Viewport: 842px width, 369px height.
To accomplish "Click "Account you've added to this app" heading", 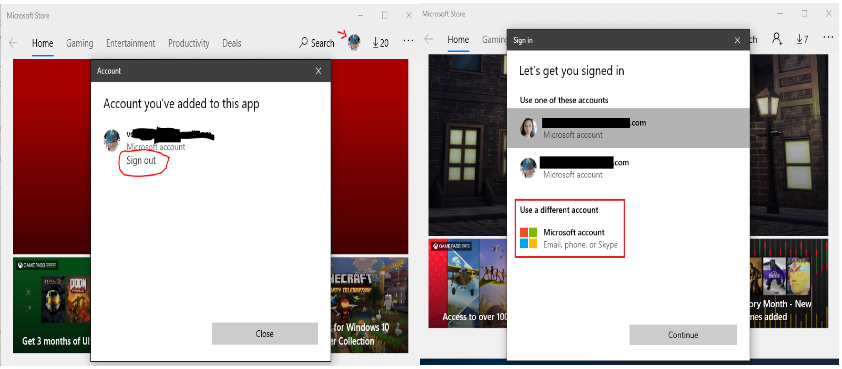I will 181,104.
